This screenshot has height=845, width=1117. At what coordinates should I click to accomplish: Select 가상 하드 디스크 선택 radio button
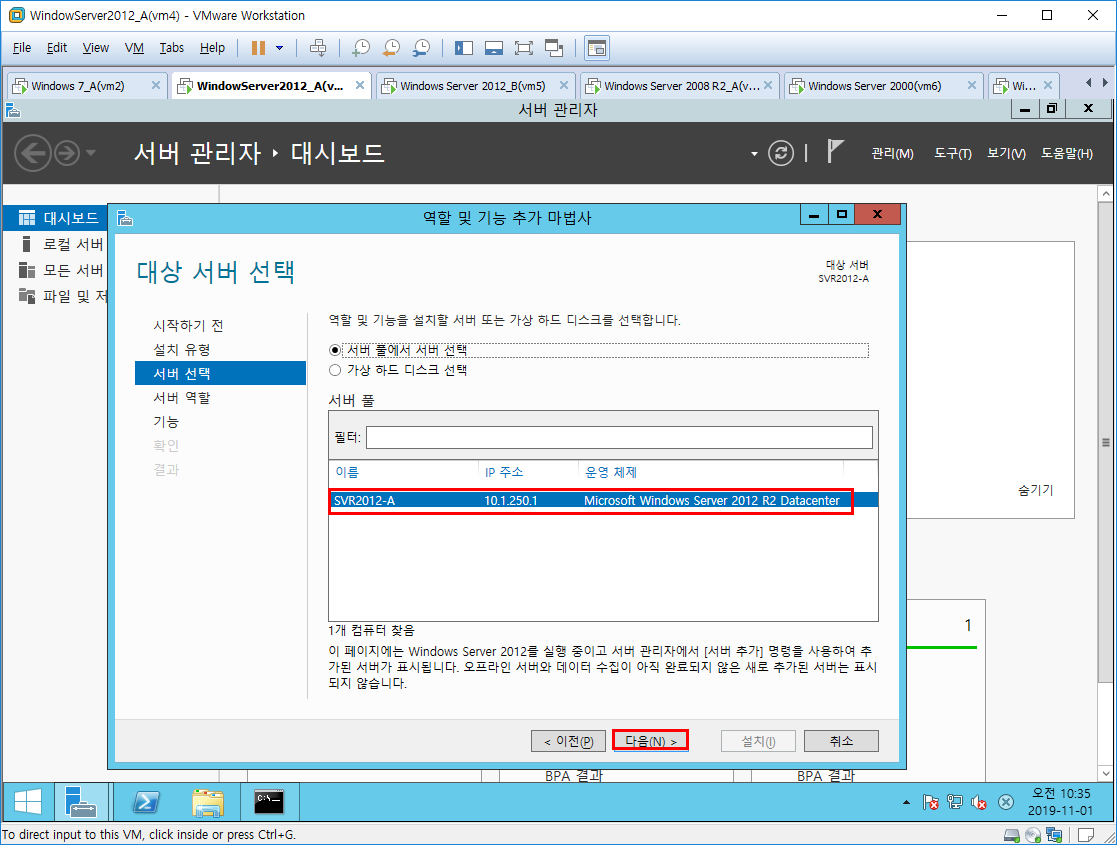click(x=335, y=370)
